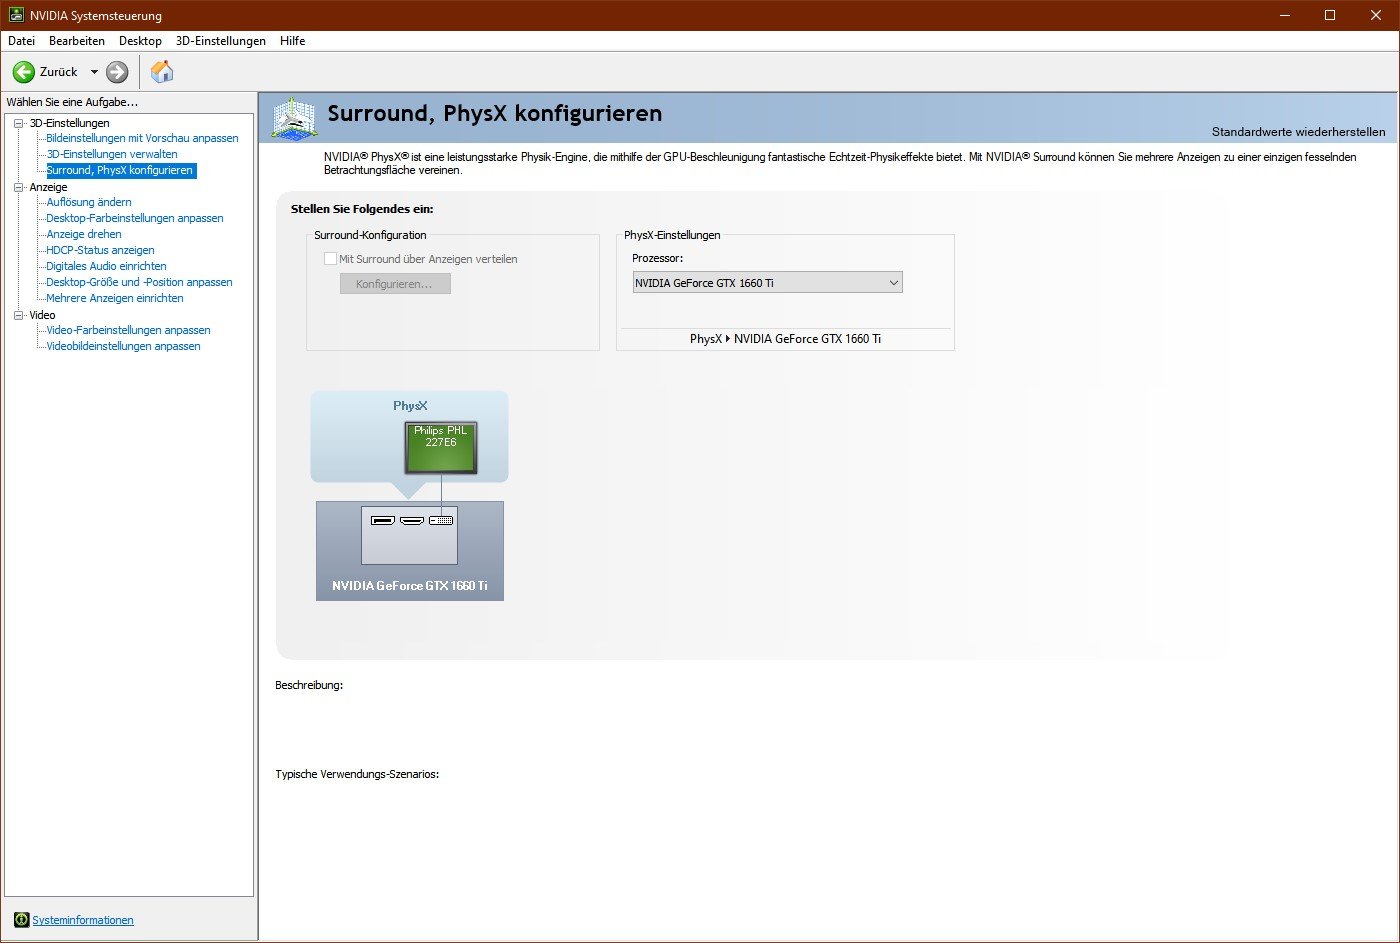The width and height of the screenshot is (1400, 943).
Task: Open Desktop-Farbeinstellungen anpassen page
Action: 135,218
